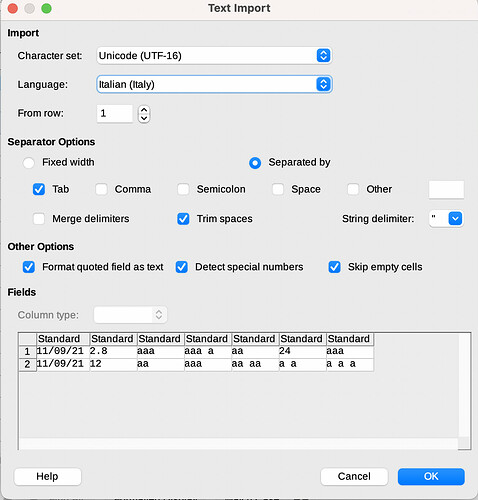This screenshot has height=500, width=478.
Task: Increase the From row value with up arrow
Action: click(144, 110)
